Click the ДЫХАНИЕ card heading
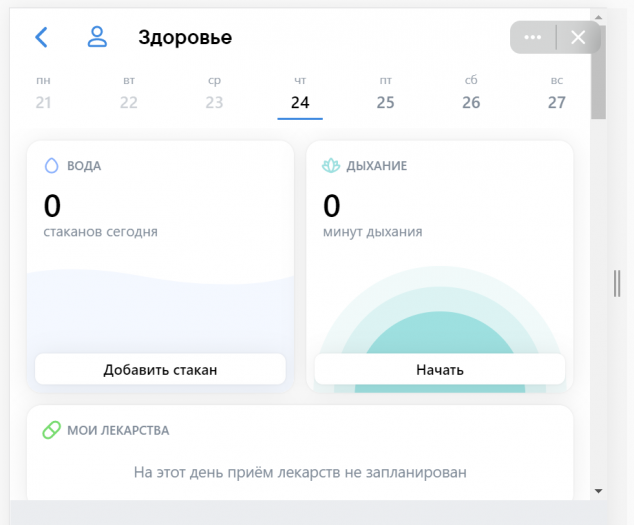The image size is (634, 525). click(x=376, y=166)
